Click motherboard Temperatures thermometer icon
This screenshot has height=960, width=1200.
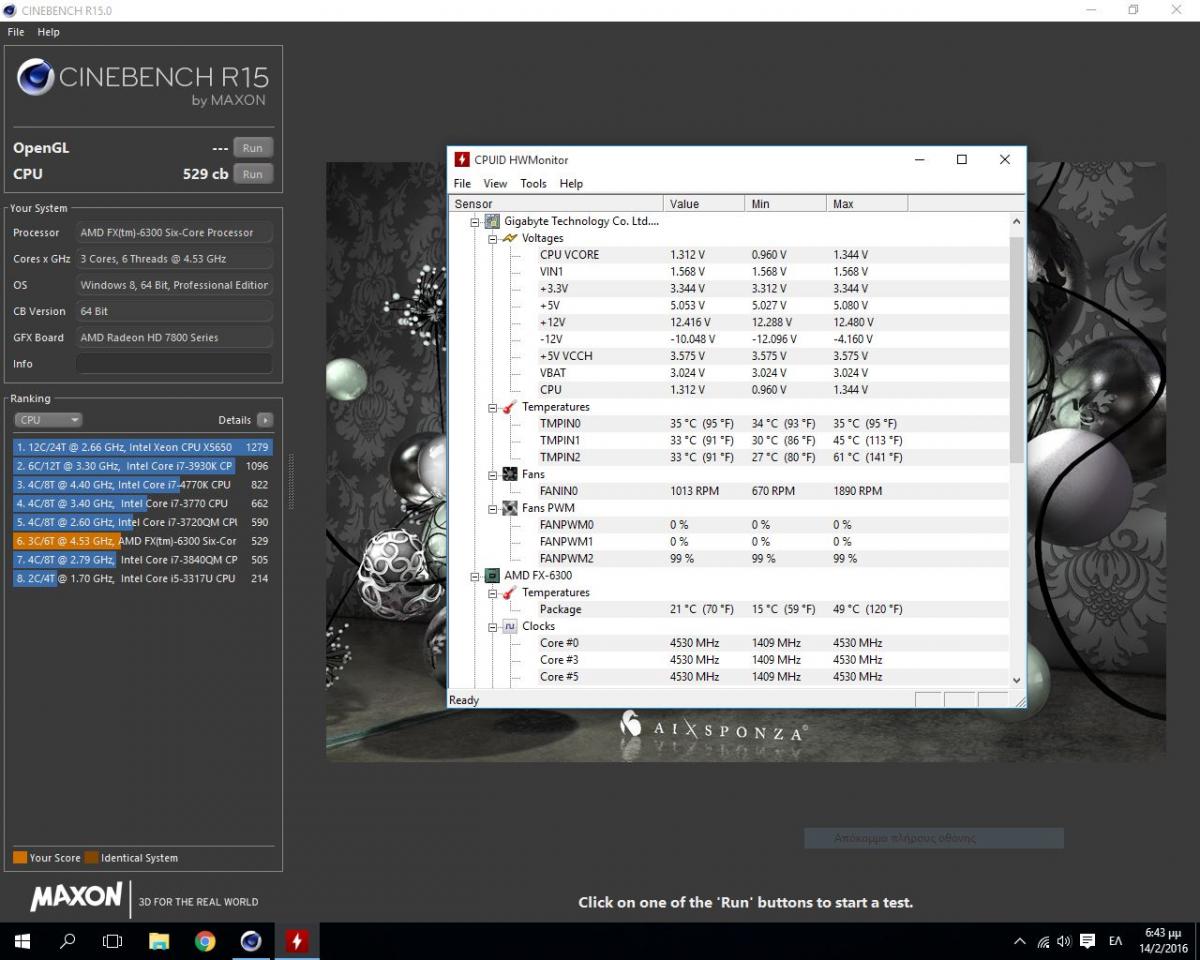[509, 407]
